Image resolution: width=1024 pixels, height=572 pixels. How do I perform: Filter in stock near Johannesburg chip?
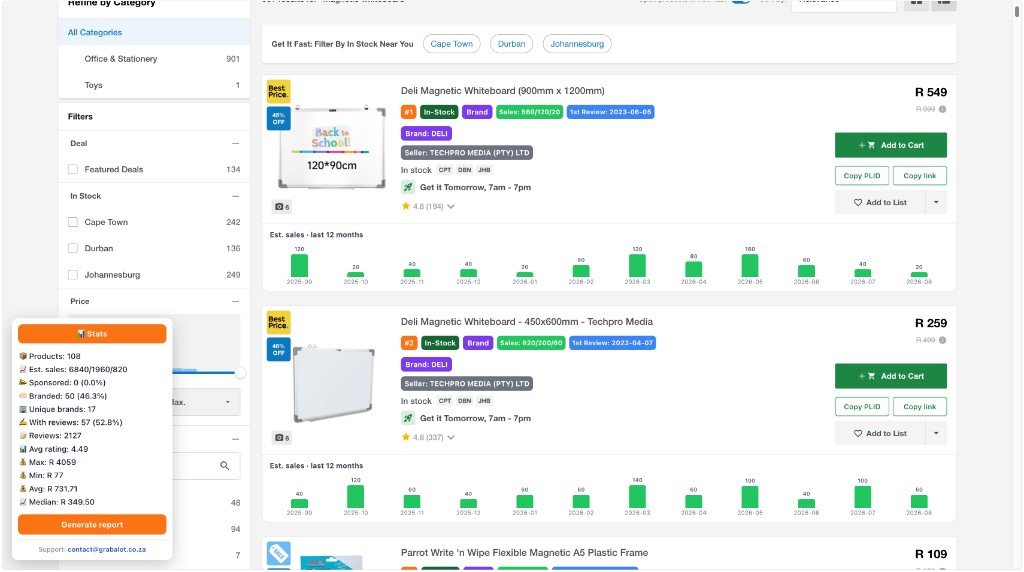click(x=577, y=44)
